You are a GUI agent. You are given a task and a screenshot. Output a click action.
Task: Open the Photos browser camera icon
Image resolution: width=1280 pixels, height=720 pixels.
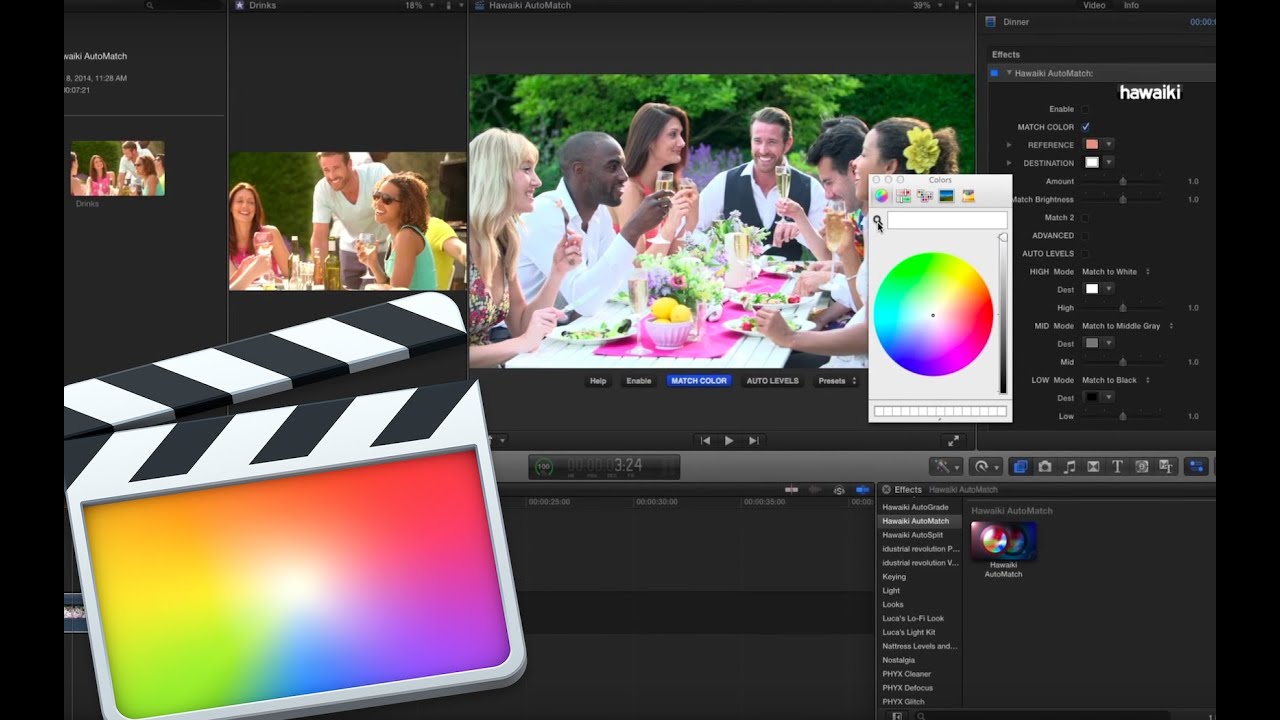(x=1045, y=466)
